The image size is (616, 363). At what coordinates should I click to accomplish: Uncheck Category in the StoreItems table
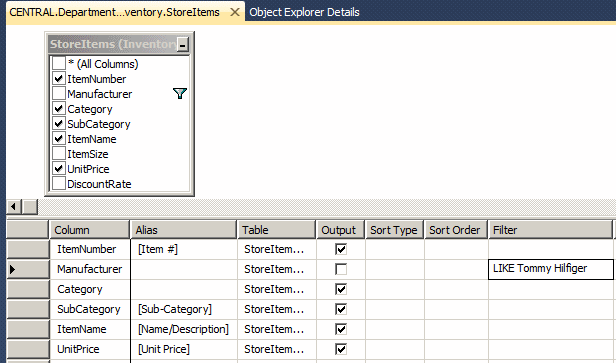[x=59, y=108]
